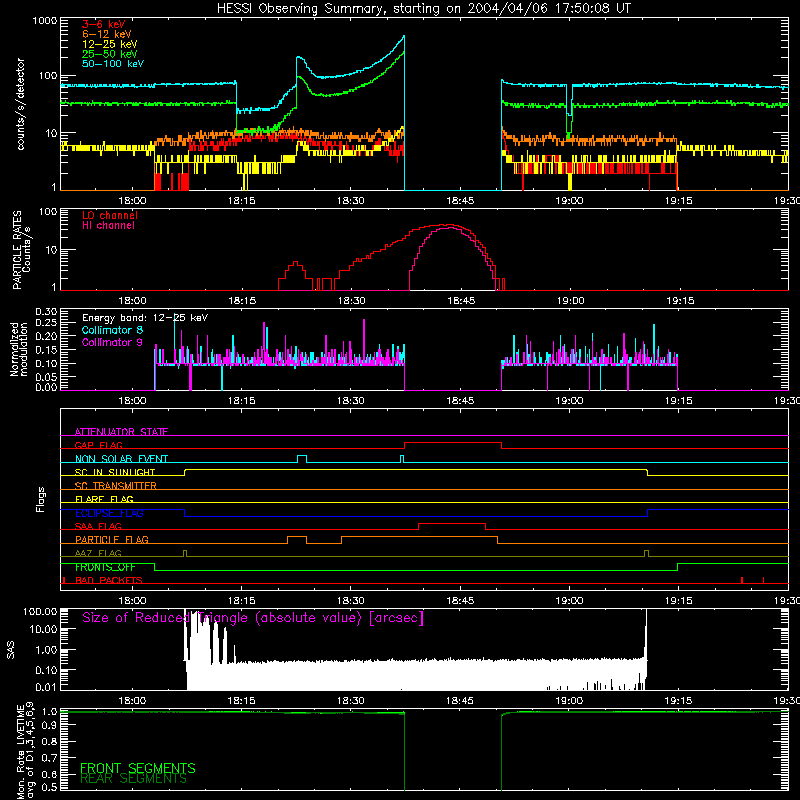
Task: Select the Collimator 8 legend entry
Action: [112, 330]
